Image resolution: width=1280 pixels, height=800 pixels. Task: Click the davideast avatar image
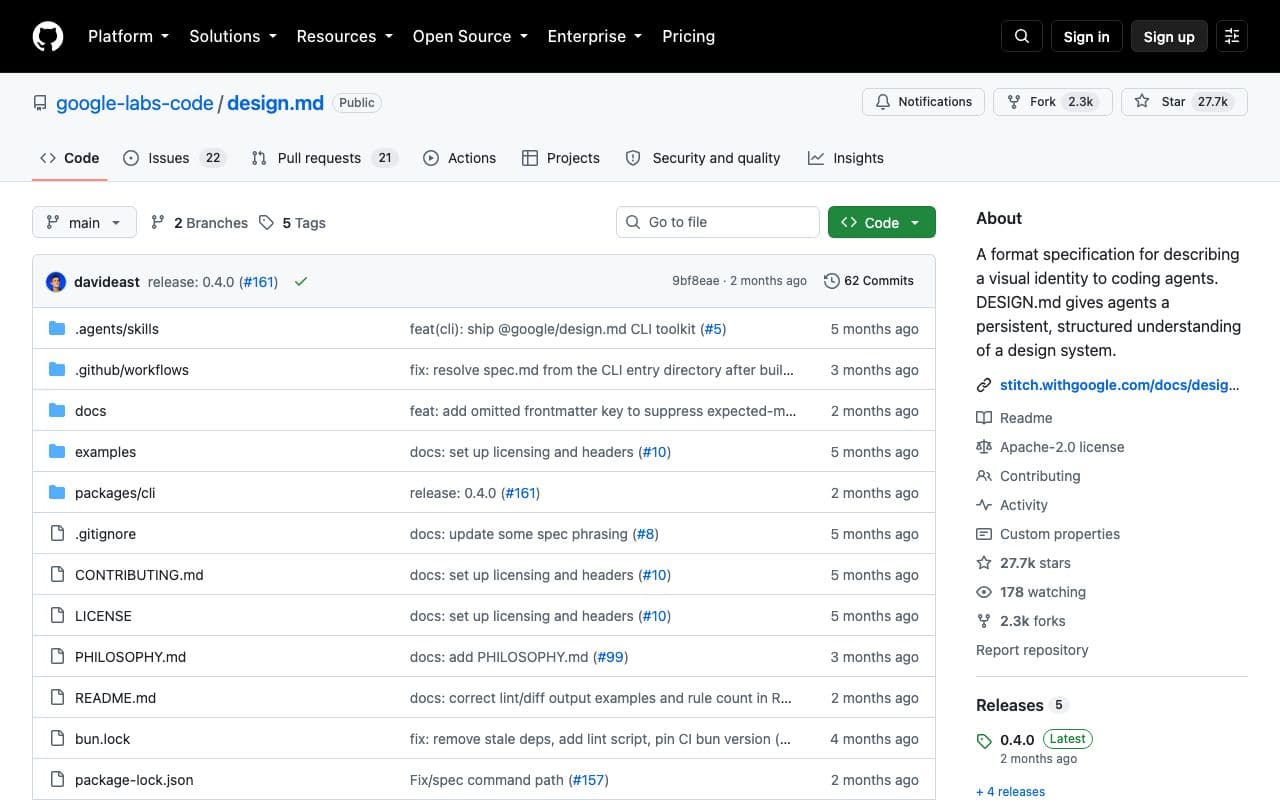coord(56,281)
